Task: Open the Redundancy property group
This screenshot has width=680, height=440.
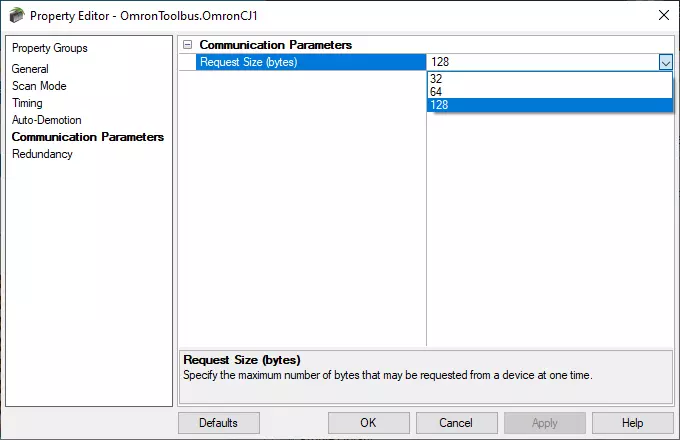Action: click(x=42, y=154)
